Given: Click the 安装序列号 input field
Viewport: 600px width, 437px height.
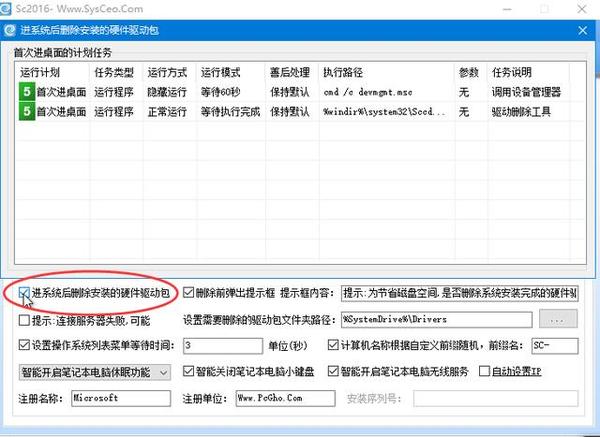Looking at the screenshot, I should [496, 398].
